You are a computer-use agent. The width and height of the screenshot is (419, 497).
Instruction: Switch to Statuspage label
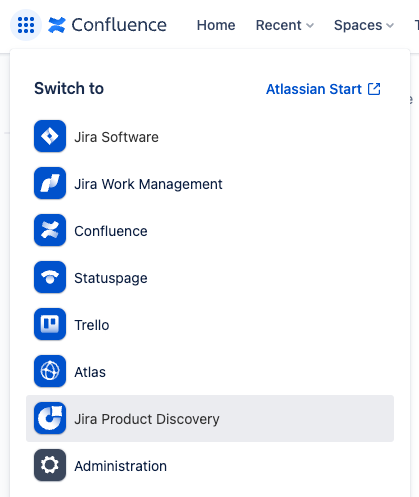(x=111, y=278)
